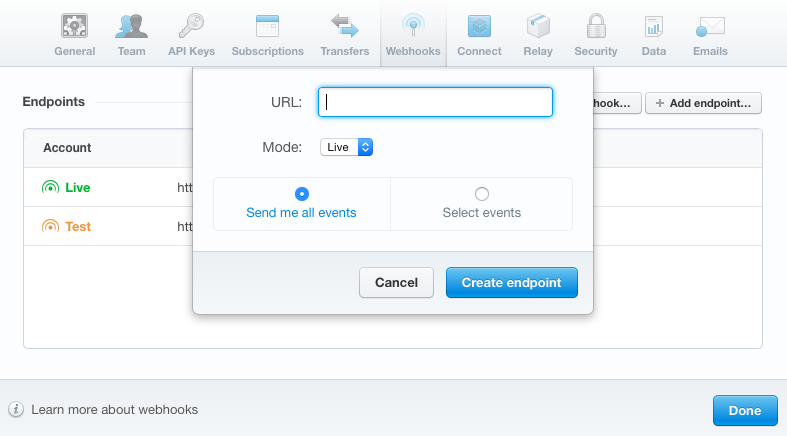Click the Account column header
Screen dimensions: 787x436
pyautogui.click(x=67, y=148)
